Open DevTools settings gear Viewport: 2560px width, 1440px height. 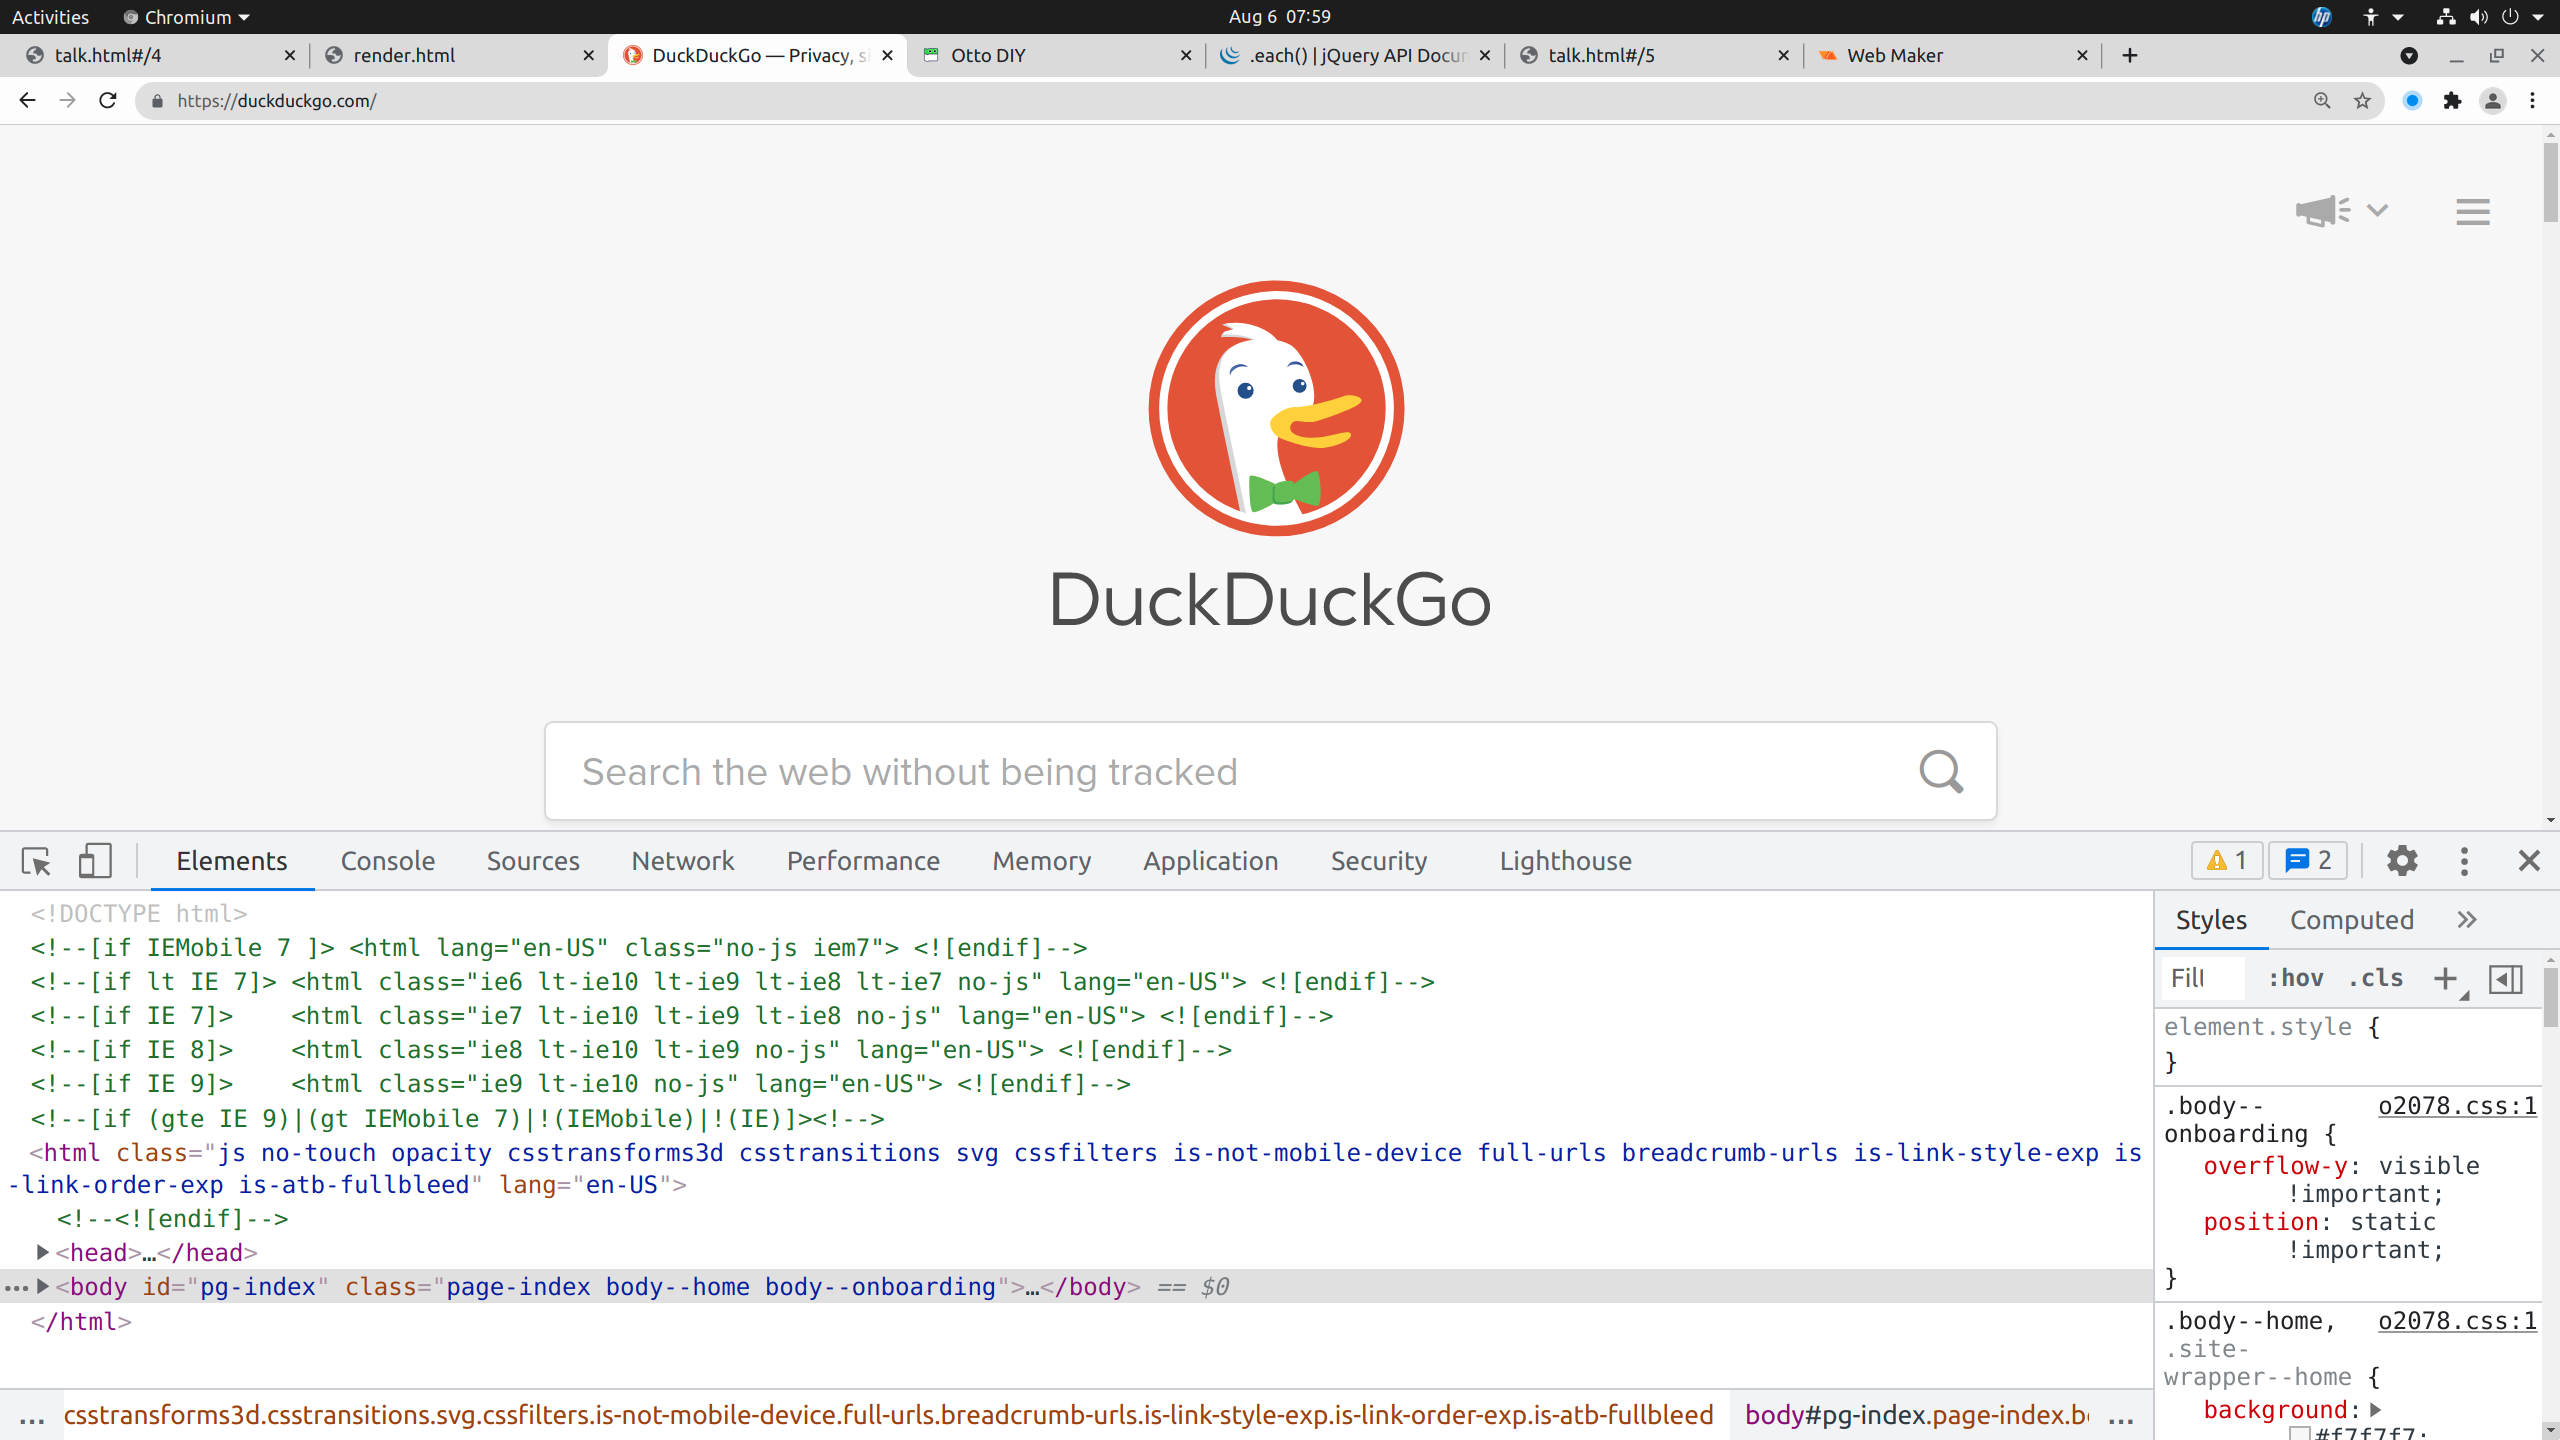(x=2402, y=861)
